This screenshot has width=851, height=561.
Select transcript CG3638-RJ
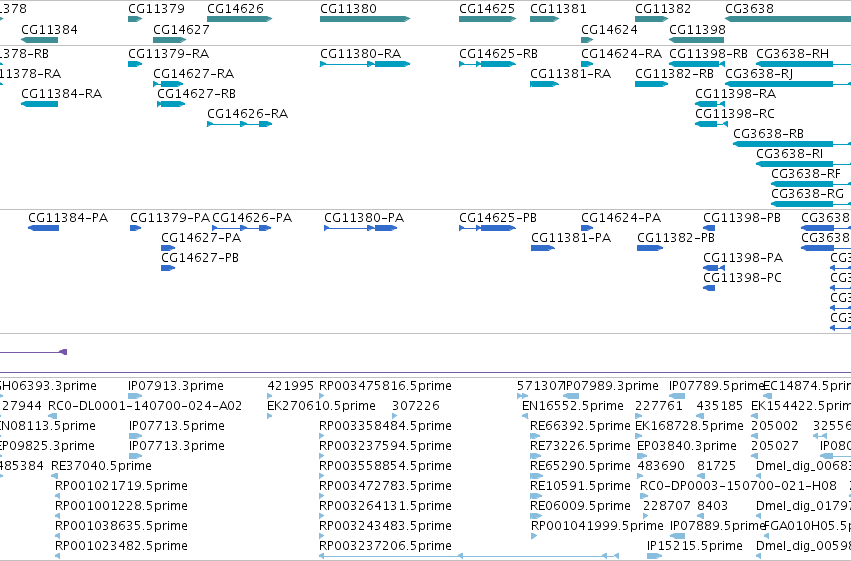click(759, 74)
